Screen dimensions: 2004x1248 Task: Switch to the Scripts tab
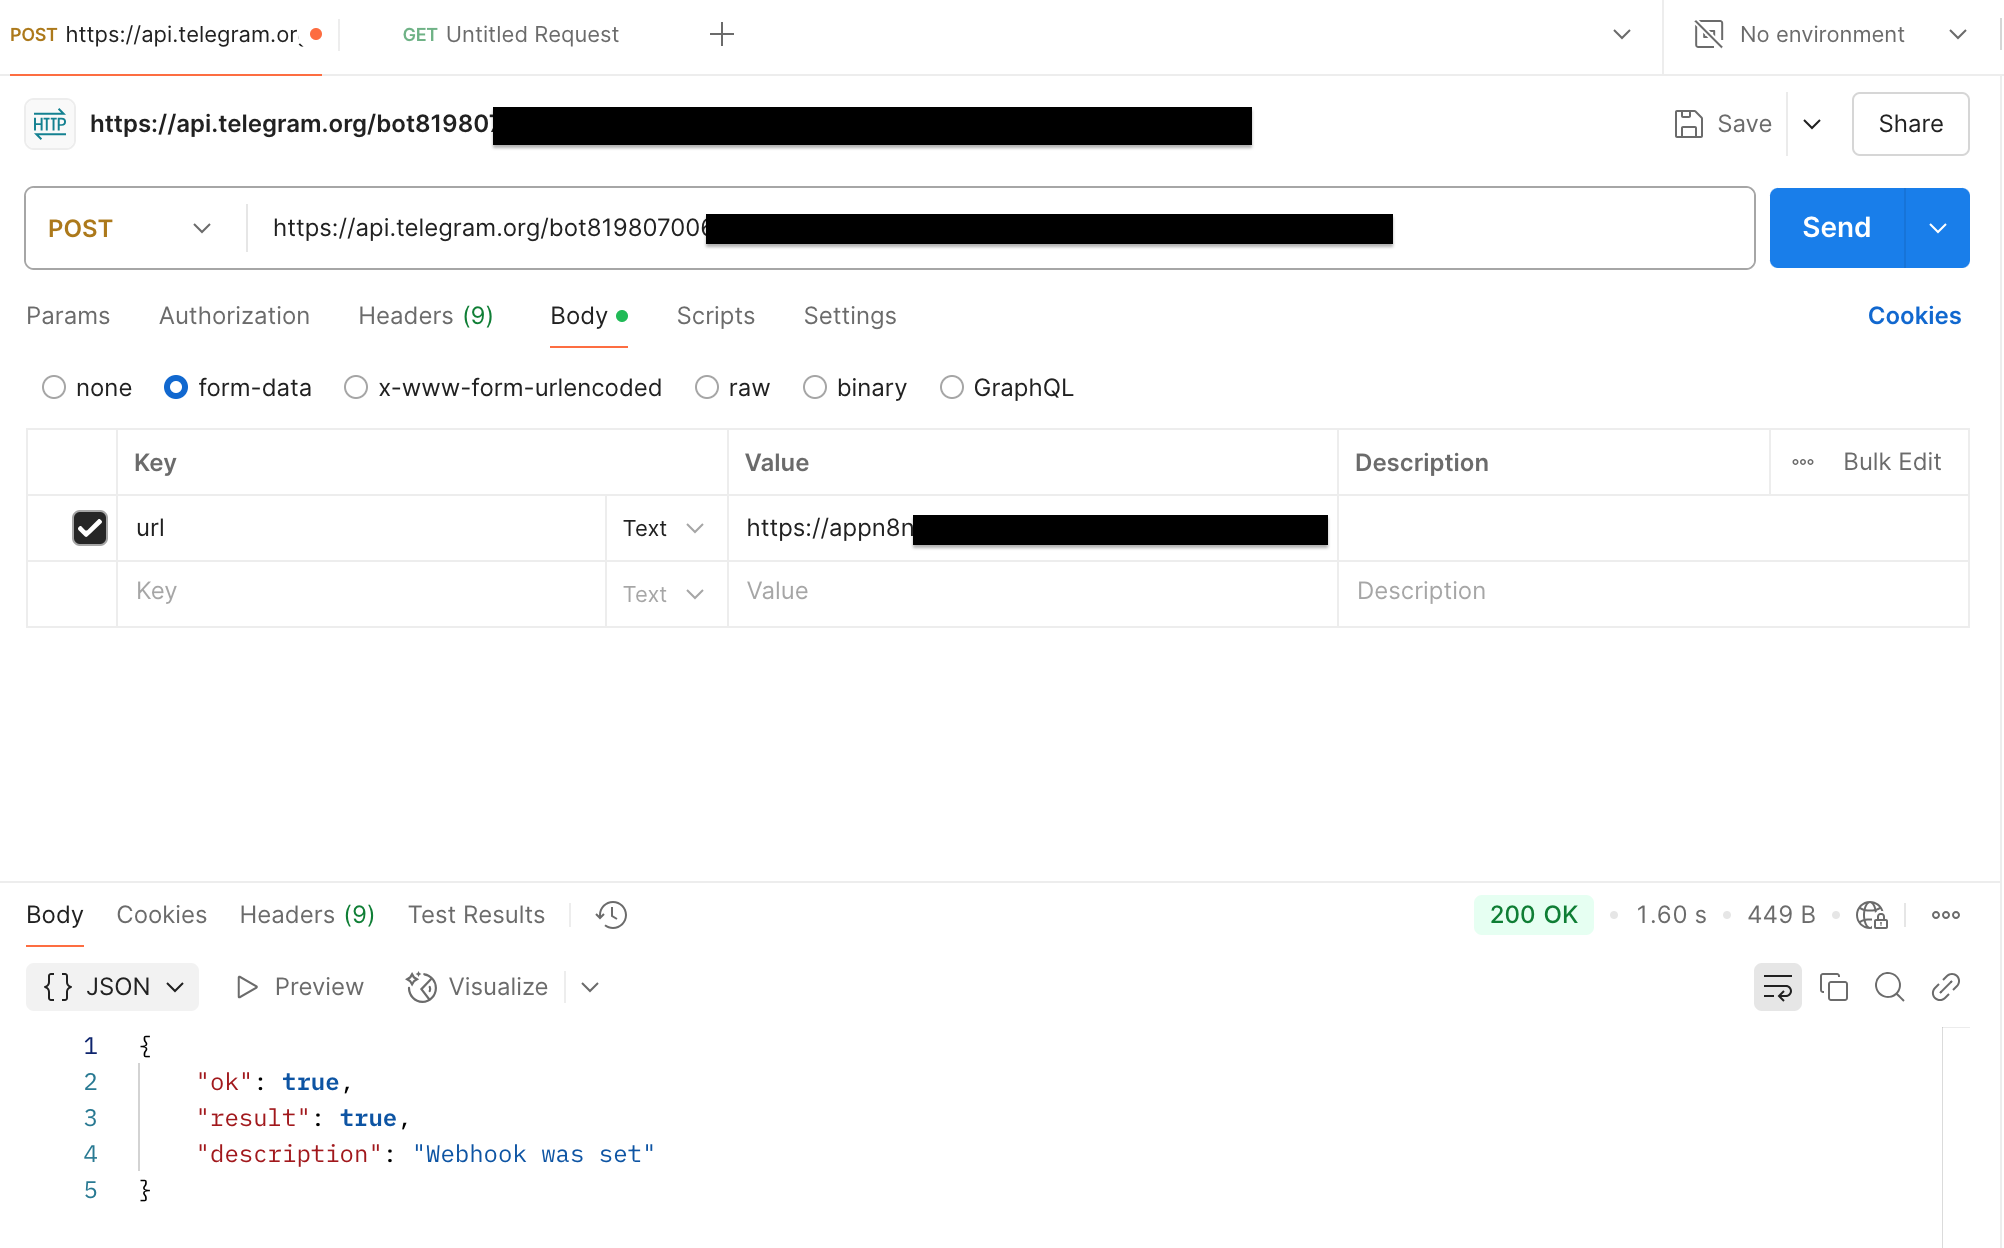[x=716, y=316]
